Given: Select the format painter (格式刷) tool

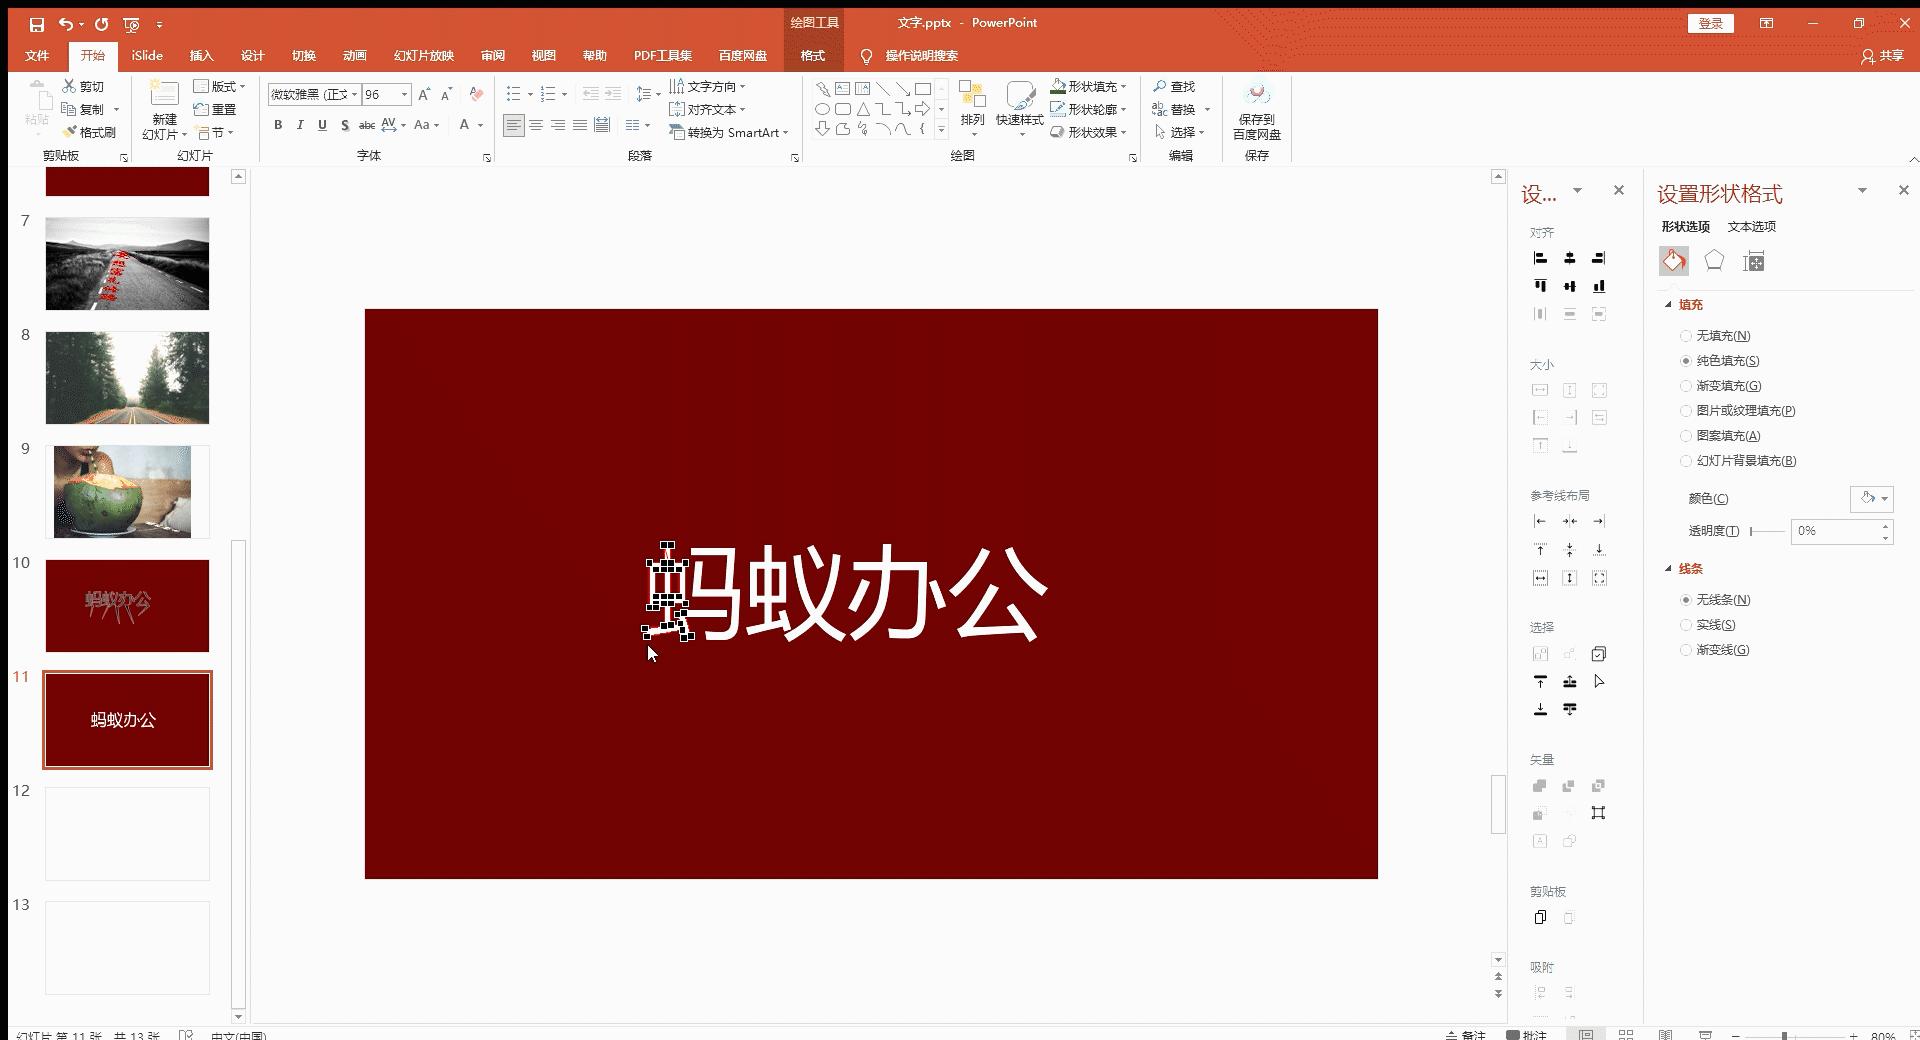Looking at the screenshot, I should click(x=88, y=131).
